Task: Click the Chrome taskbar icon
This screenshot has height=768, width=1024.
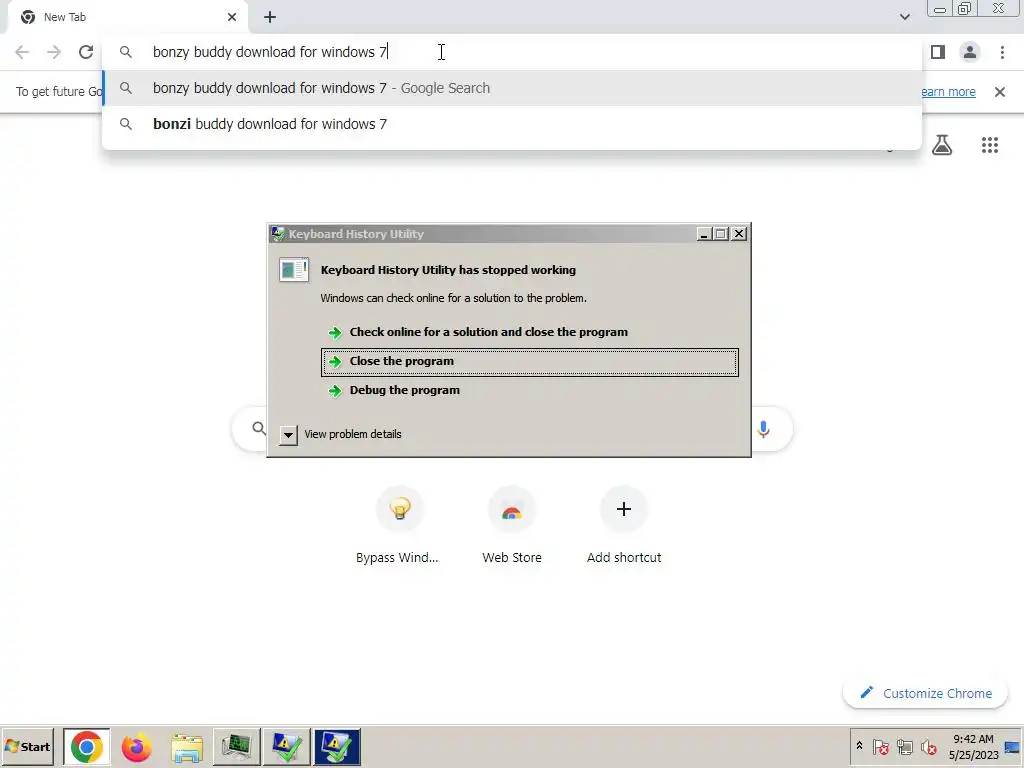Action: pyautogui.click(x=87, y=747)
